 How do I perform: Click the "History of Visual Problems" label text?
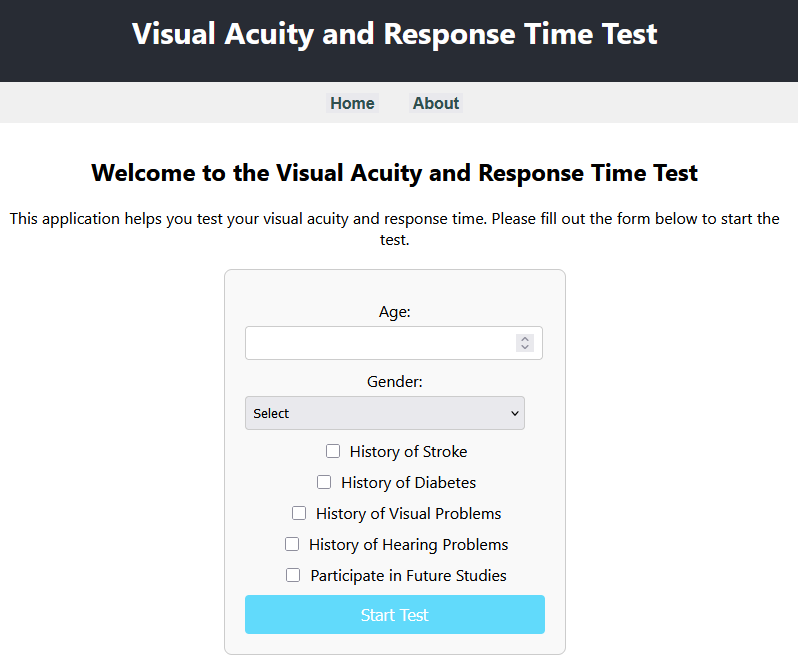coord(408,514)
